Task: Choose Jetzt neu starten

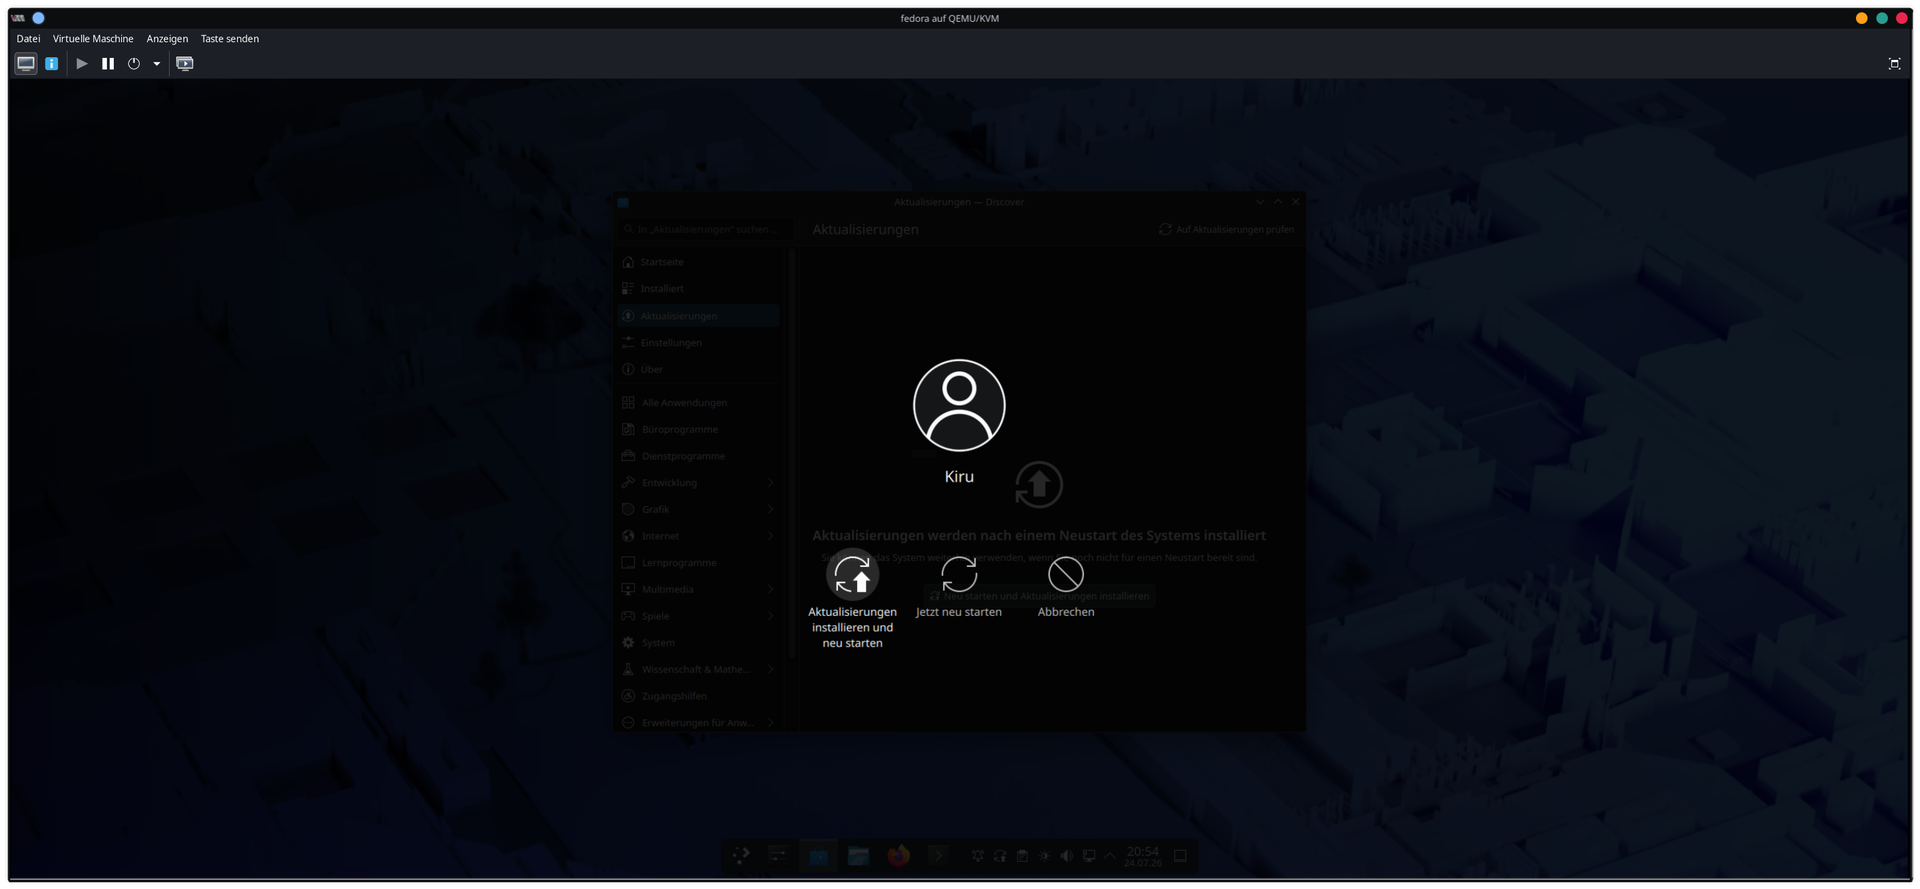Action: point(959,588)
